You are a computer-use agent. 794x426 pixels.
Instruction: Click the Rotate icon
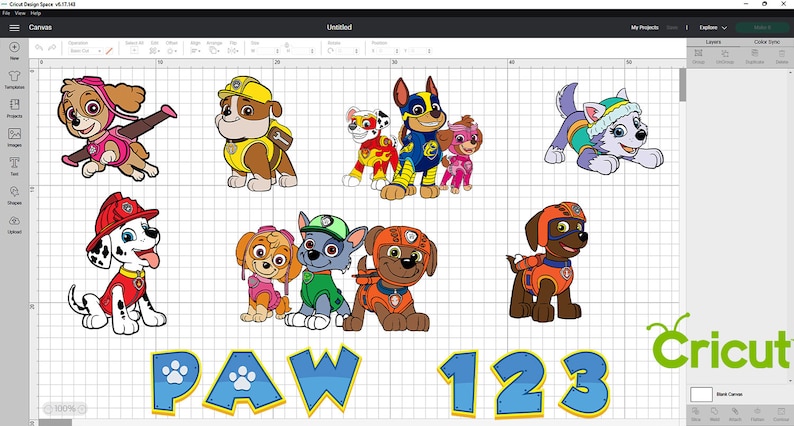pyautogui.click(x=331, y=51)
